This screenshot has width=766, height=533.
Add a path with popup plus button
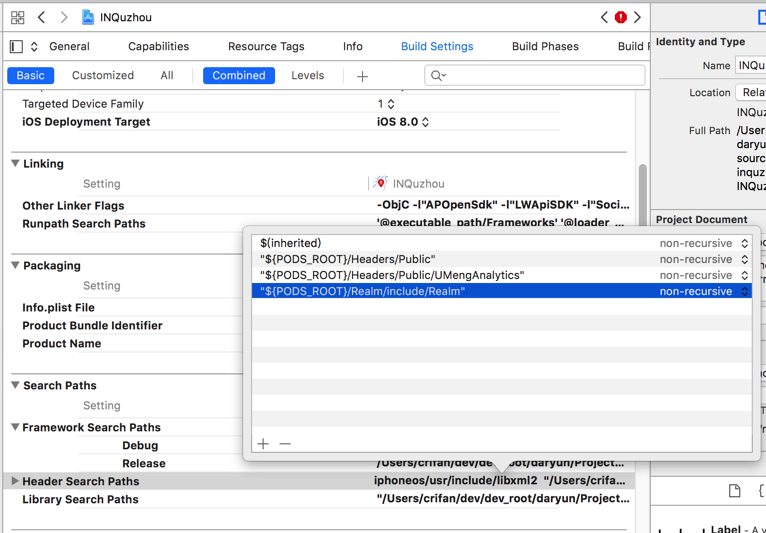[263, 444]
